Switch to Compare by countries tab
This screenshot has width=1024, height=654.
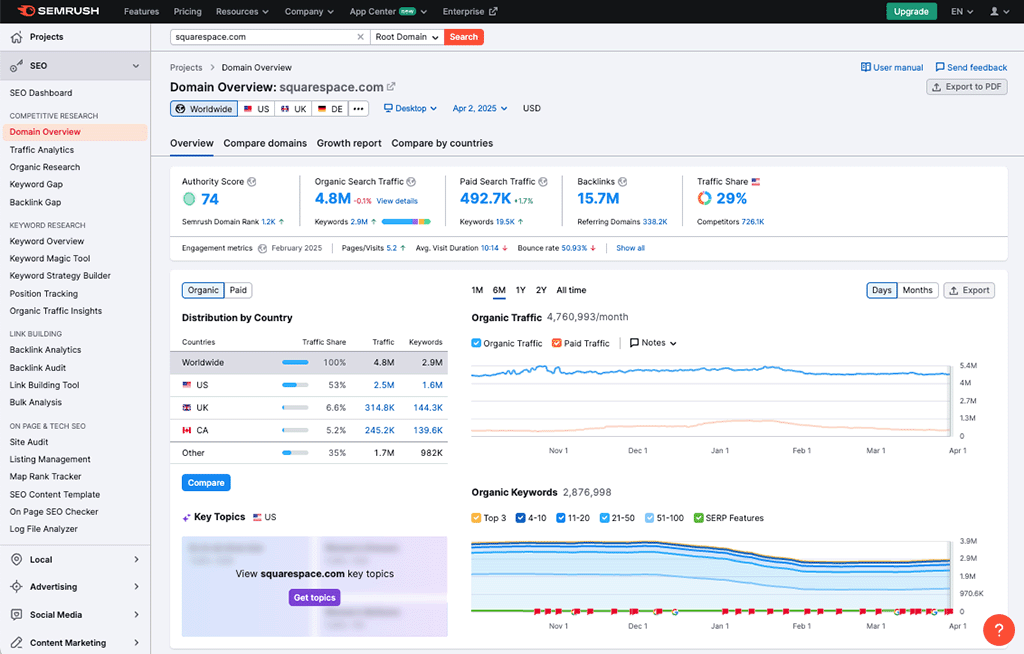pos(442,143)
